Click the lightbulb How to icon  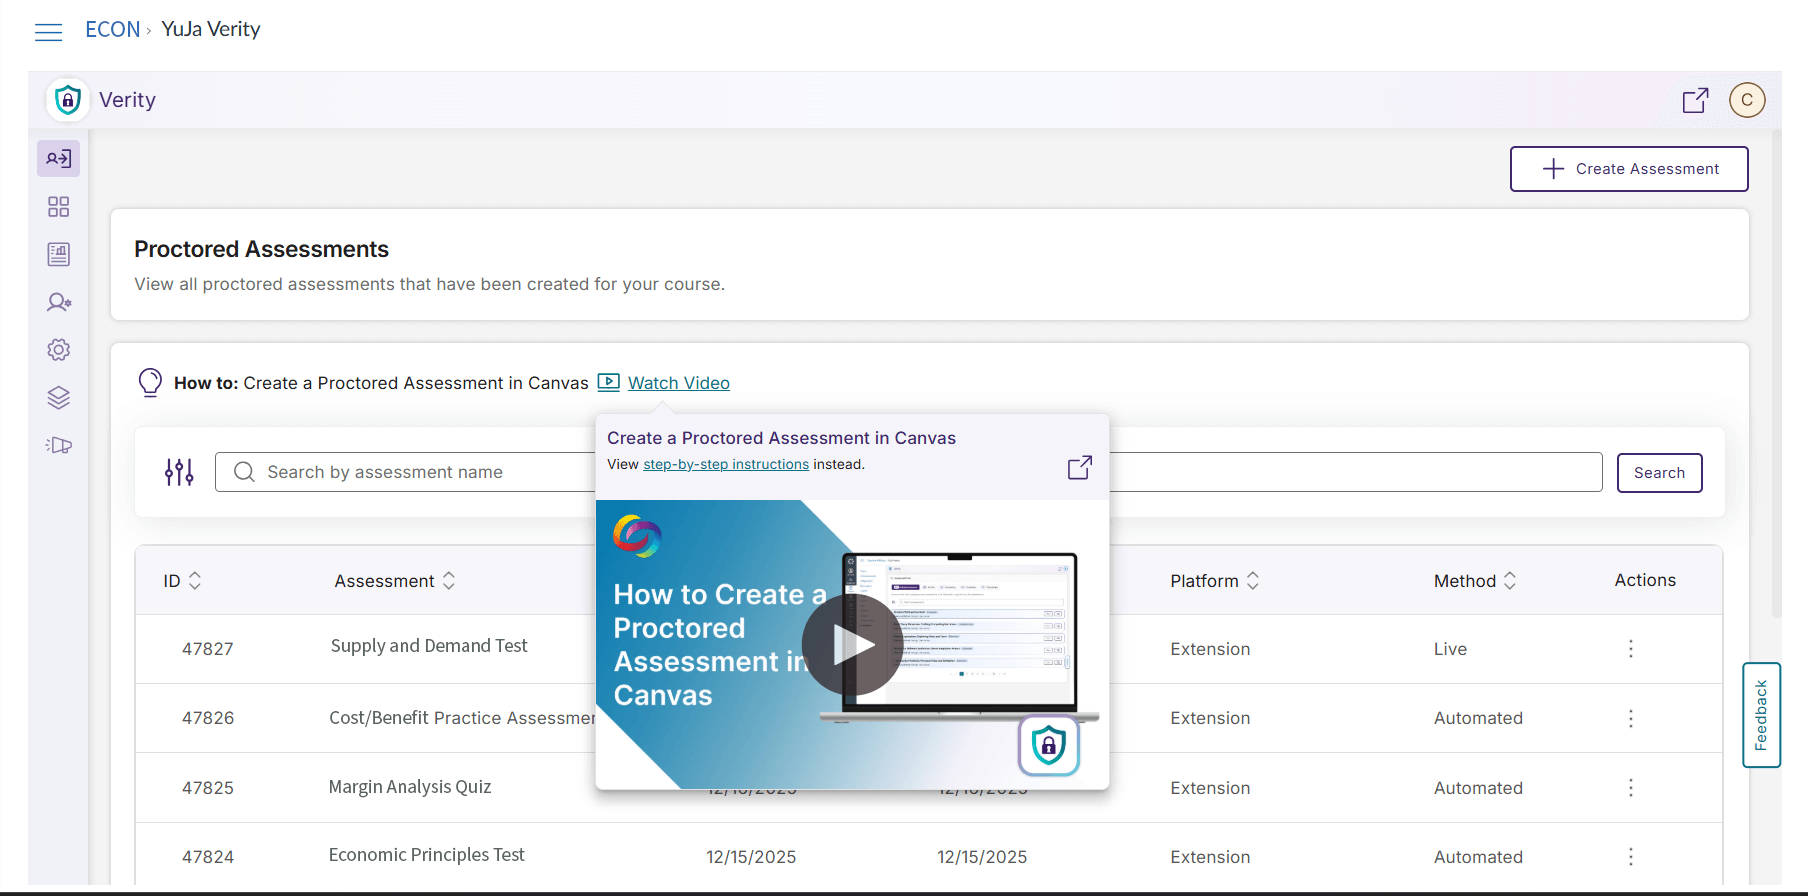[150, 382]
